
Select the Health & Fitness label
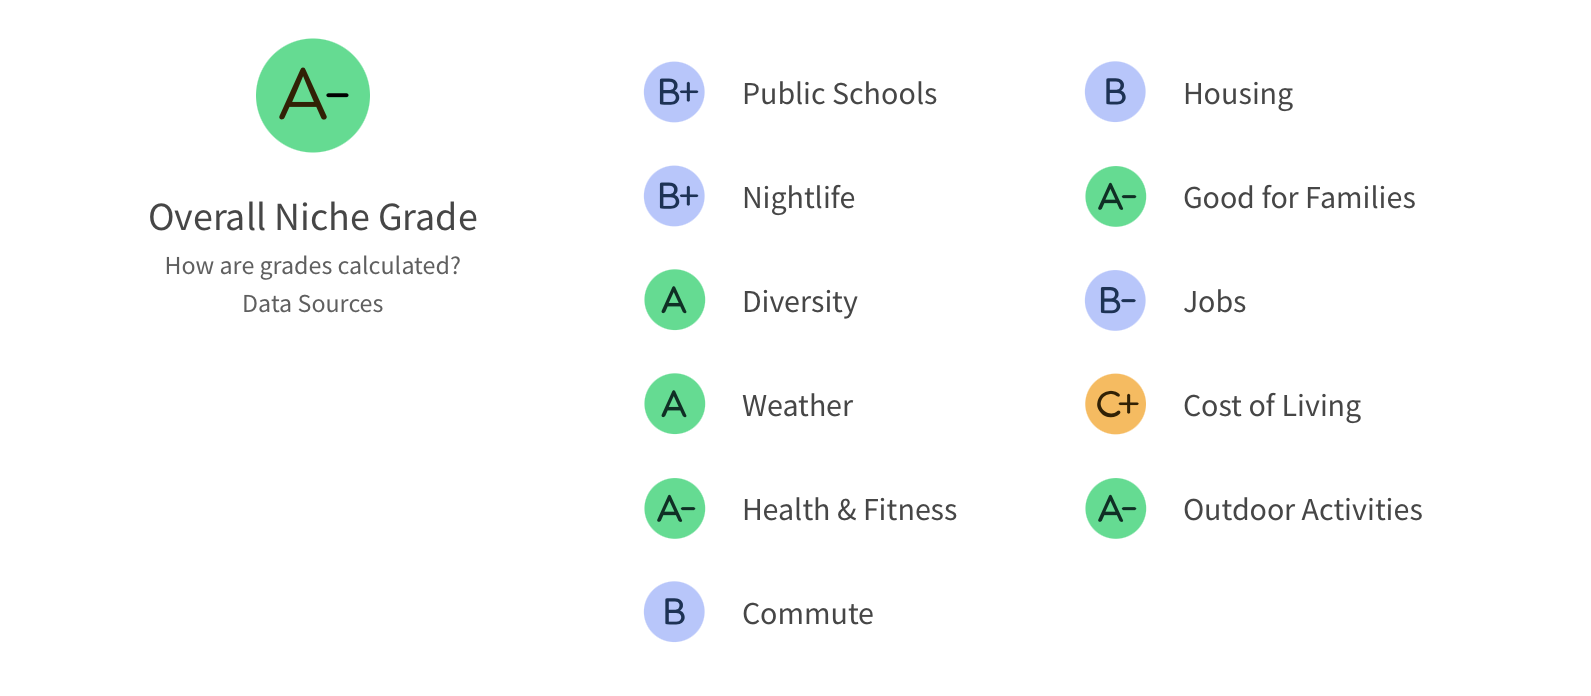[849, 510]
